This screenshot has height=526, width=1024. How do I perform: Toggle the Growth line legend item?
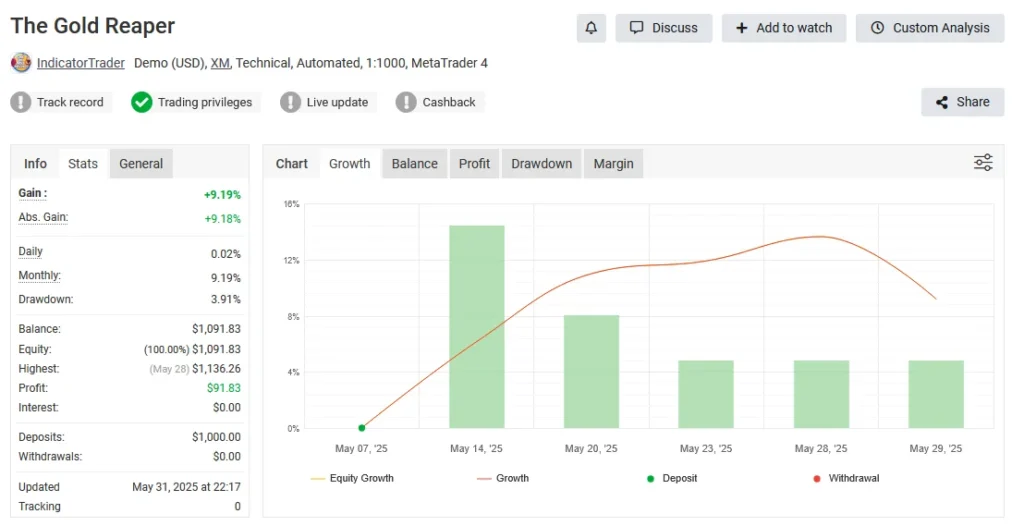(x=503, y=478)
